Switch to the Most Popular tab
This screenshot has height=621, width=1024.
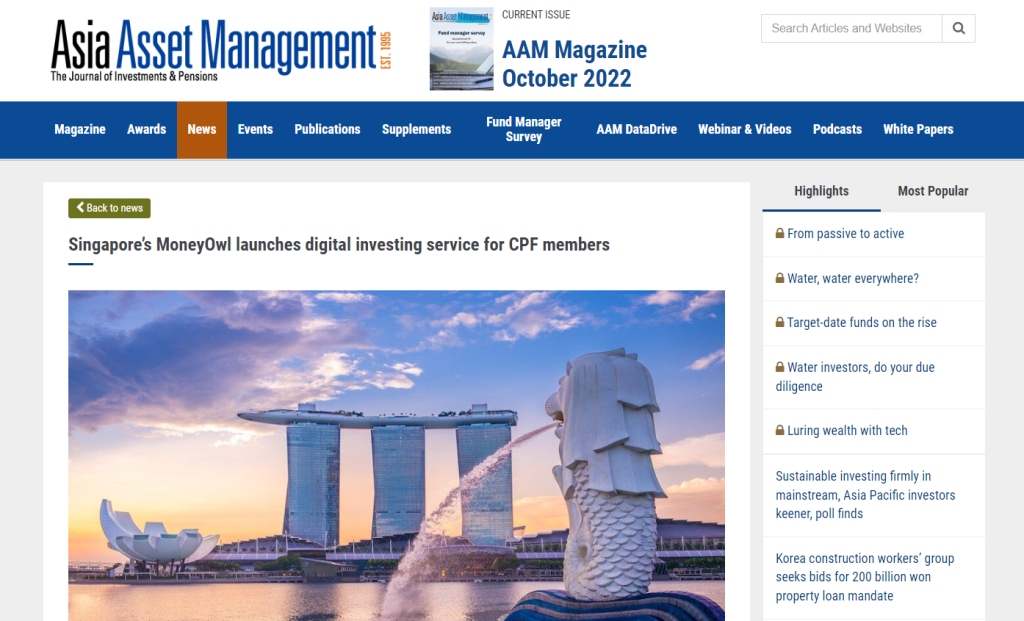933,191
